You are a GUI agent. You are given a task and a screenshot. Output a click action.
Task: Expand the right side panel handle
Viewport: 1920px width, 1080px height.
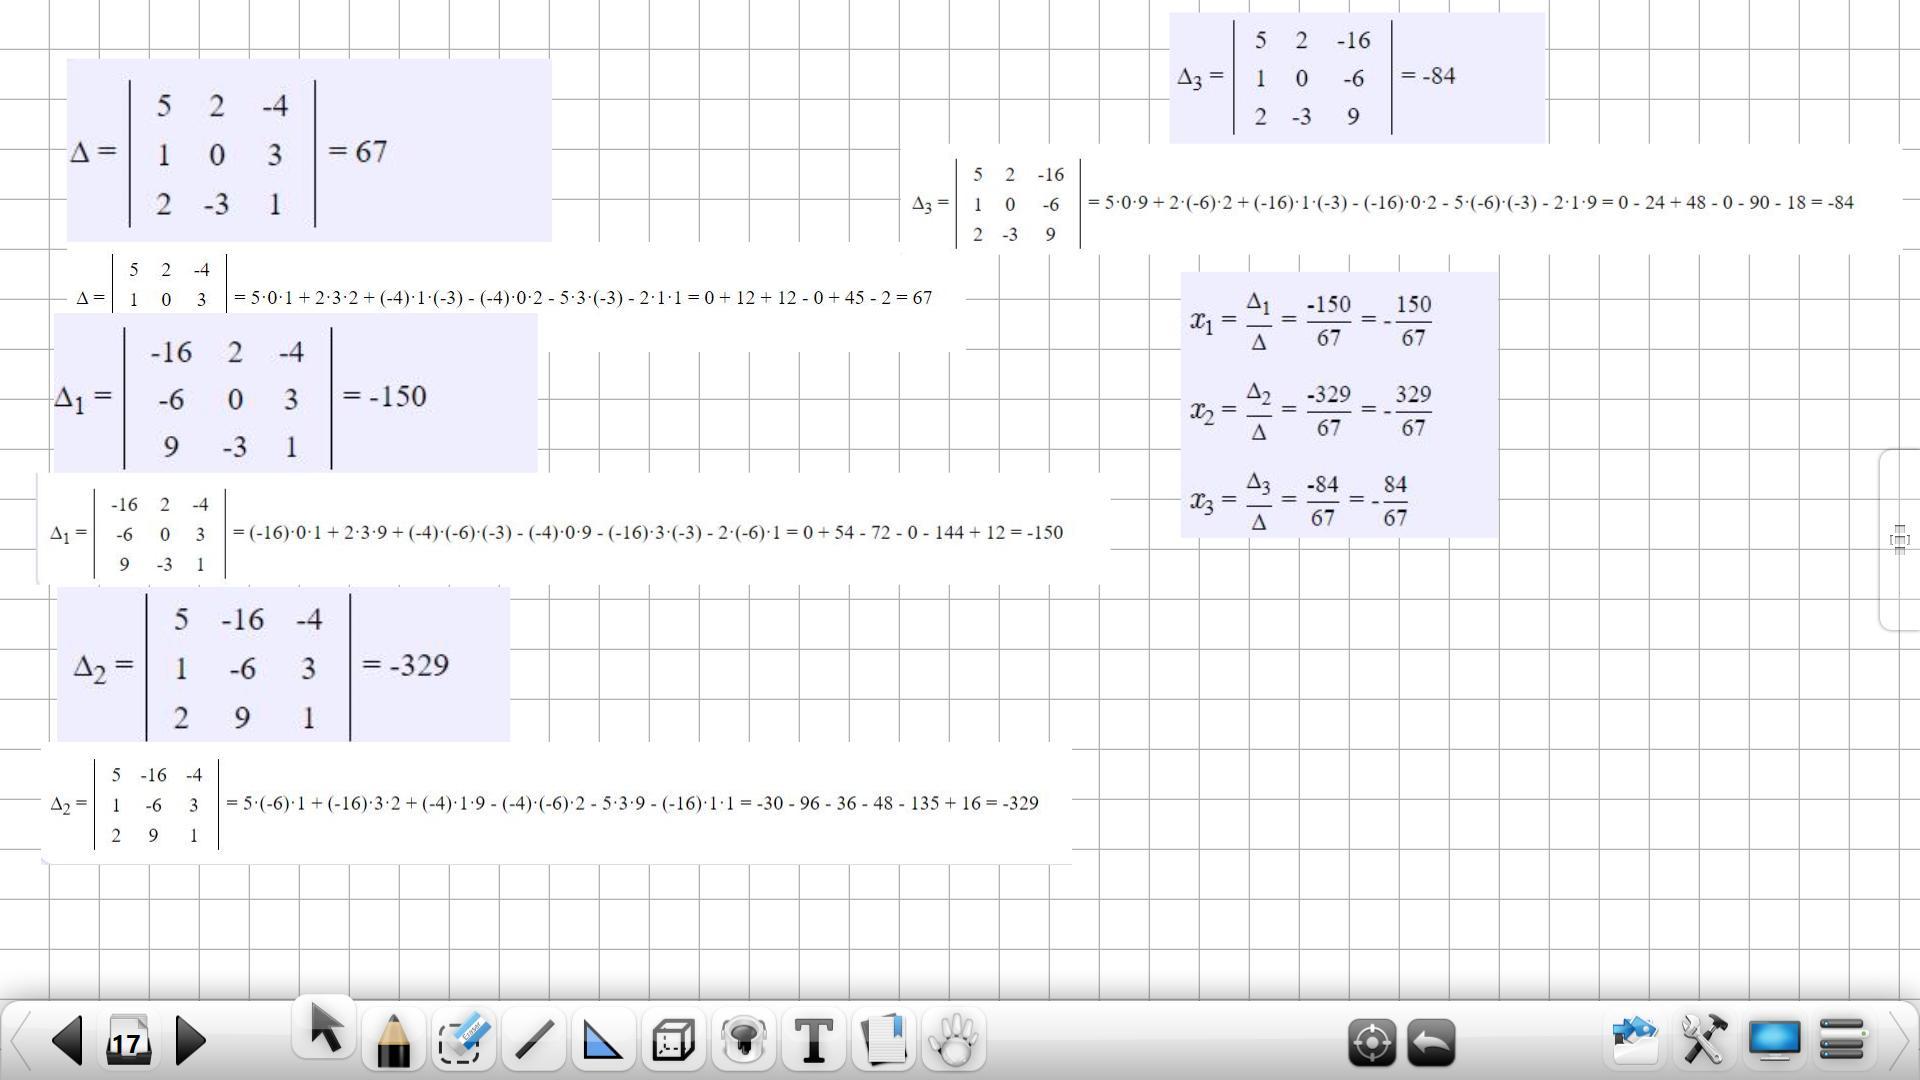[1899, 540]
